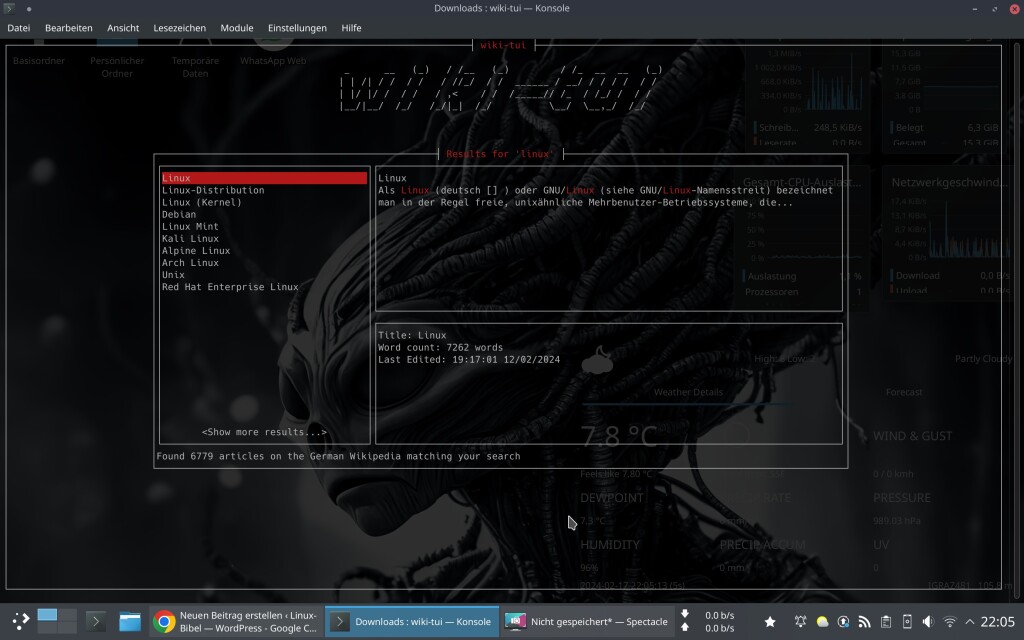The image size is (1024, 640).
Task: Open the Datei menu
Action: pos(18,28)
